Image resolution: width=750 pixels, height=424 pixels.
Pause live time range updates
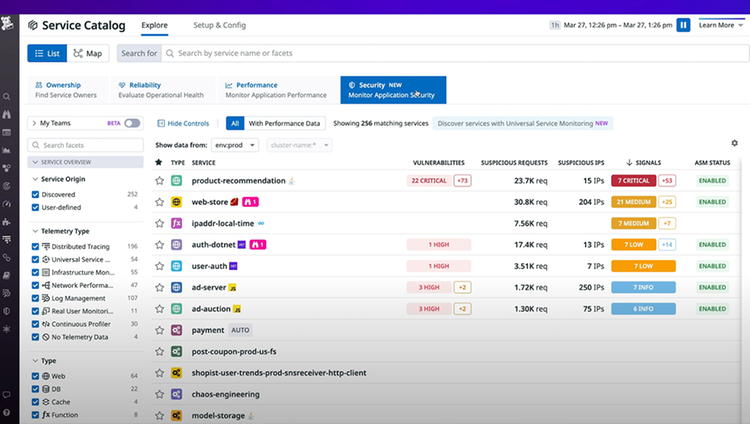683,25
